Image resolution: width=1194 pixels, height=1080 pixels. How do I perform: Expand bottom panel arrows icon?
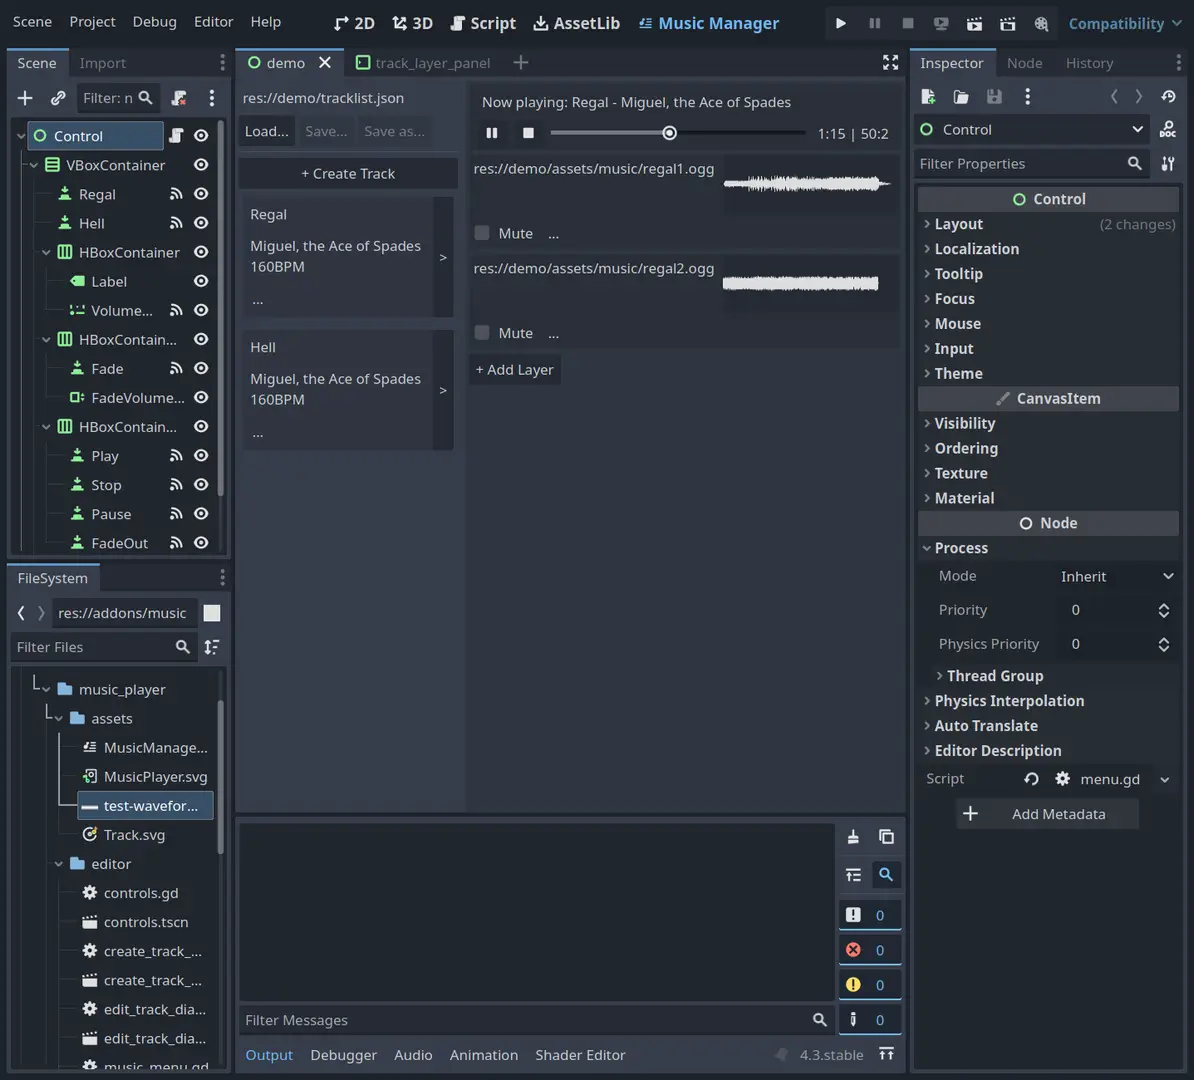click(886, 1054)
